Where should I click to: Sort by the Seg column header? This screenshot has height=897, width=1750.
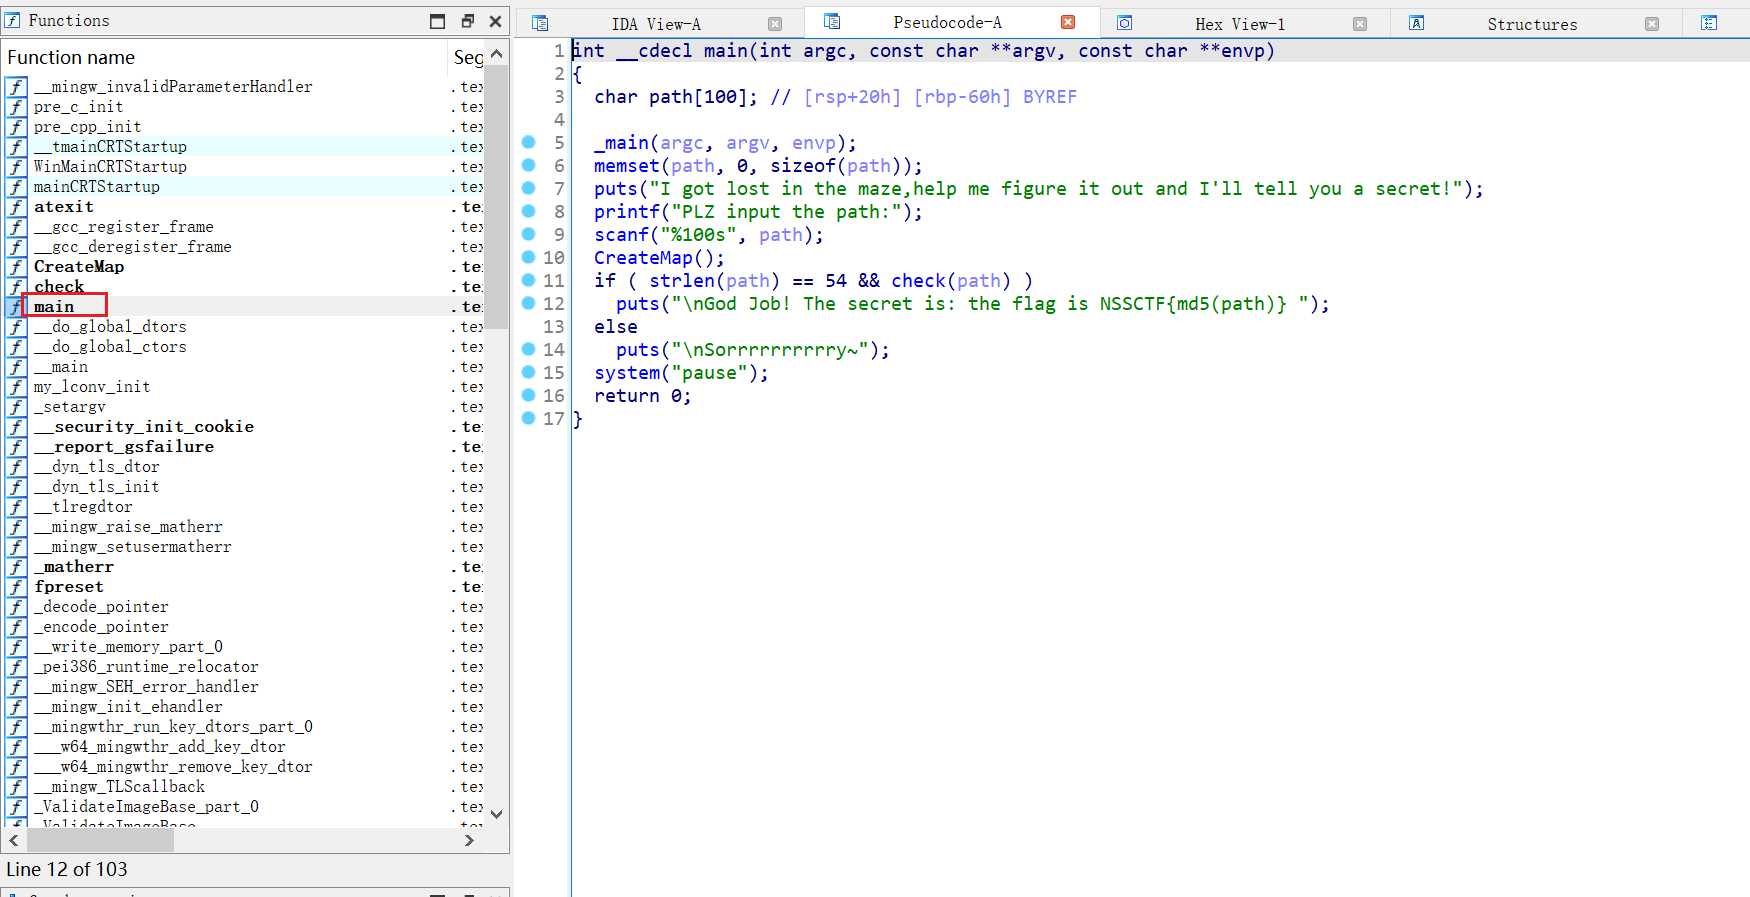click(x=467, y=57)
